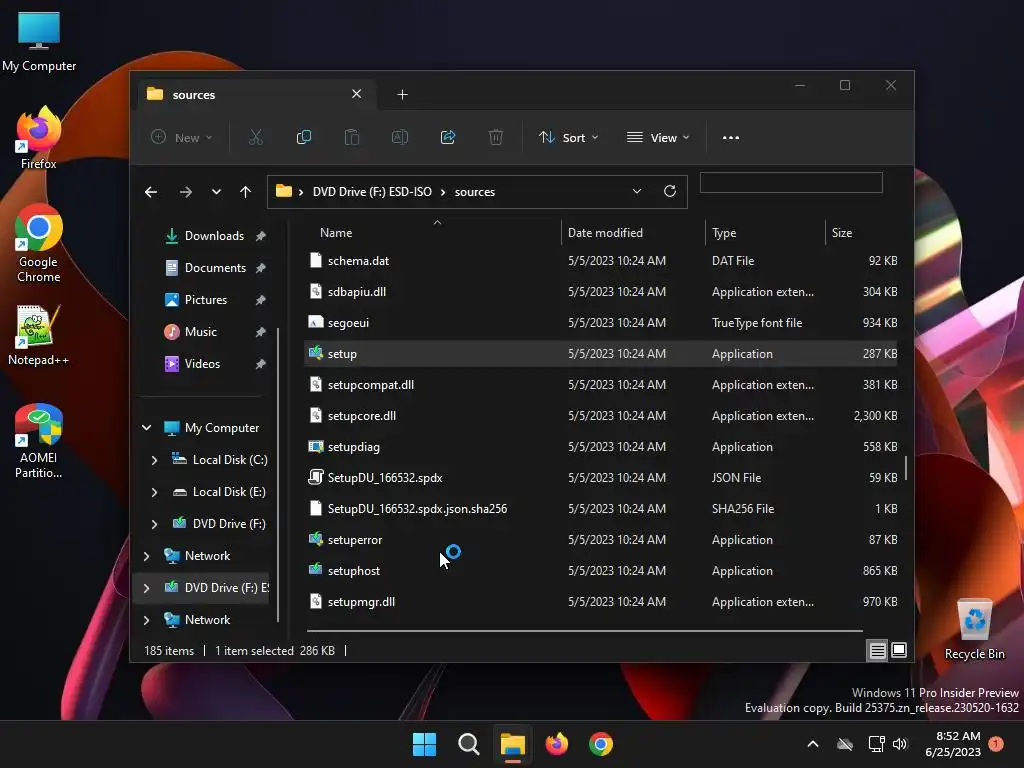Click DVD Drive (F:) ESD-ISO breadcrumb
The height and width of the screenshot is (768, 1024).
pyautogui.click(x=372, y=192)
